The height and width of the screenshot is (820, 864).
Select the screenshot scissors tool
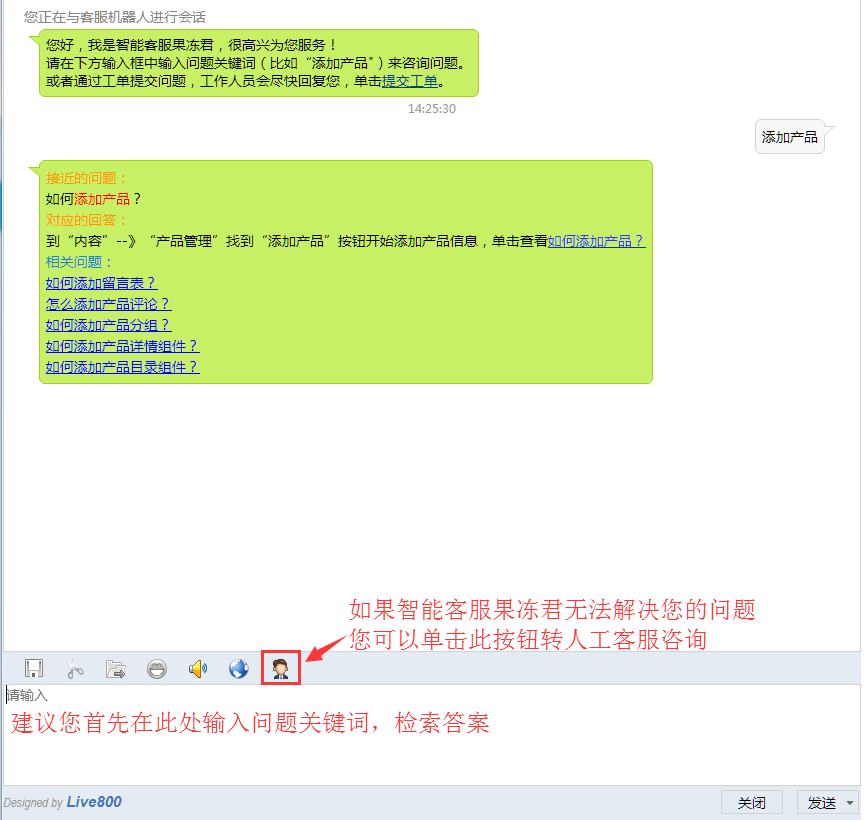click(75, 669)
